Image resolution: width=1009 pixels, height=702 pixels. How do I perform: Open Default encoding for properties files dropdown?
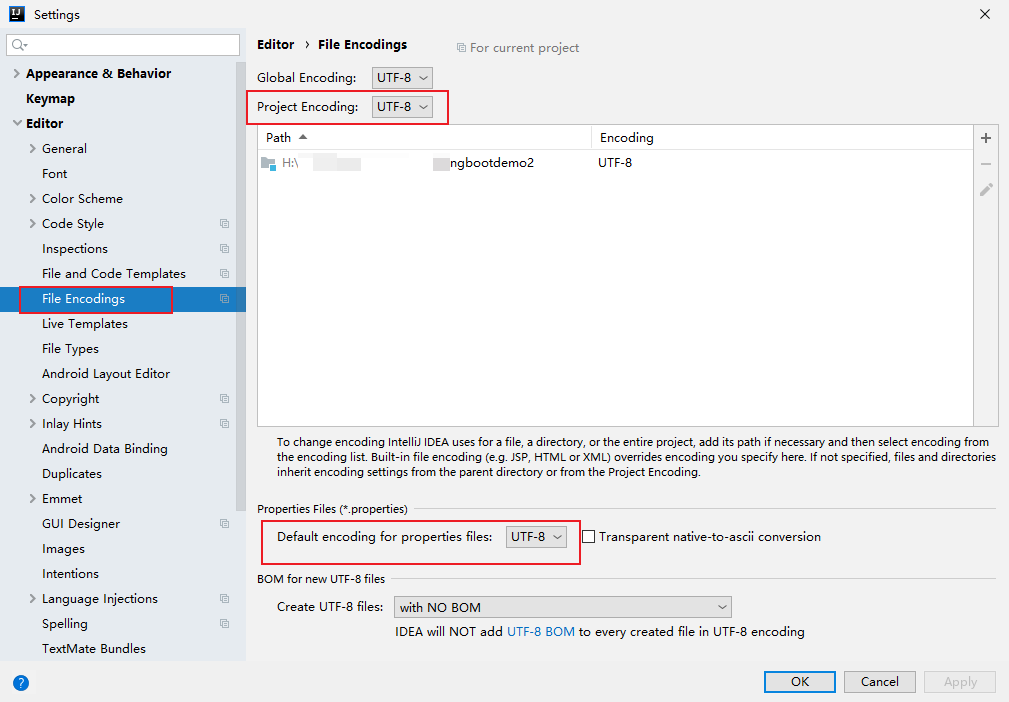pyautogui.click(x=537, y=537)
